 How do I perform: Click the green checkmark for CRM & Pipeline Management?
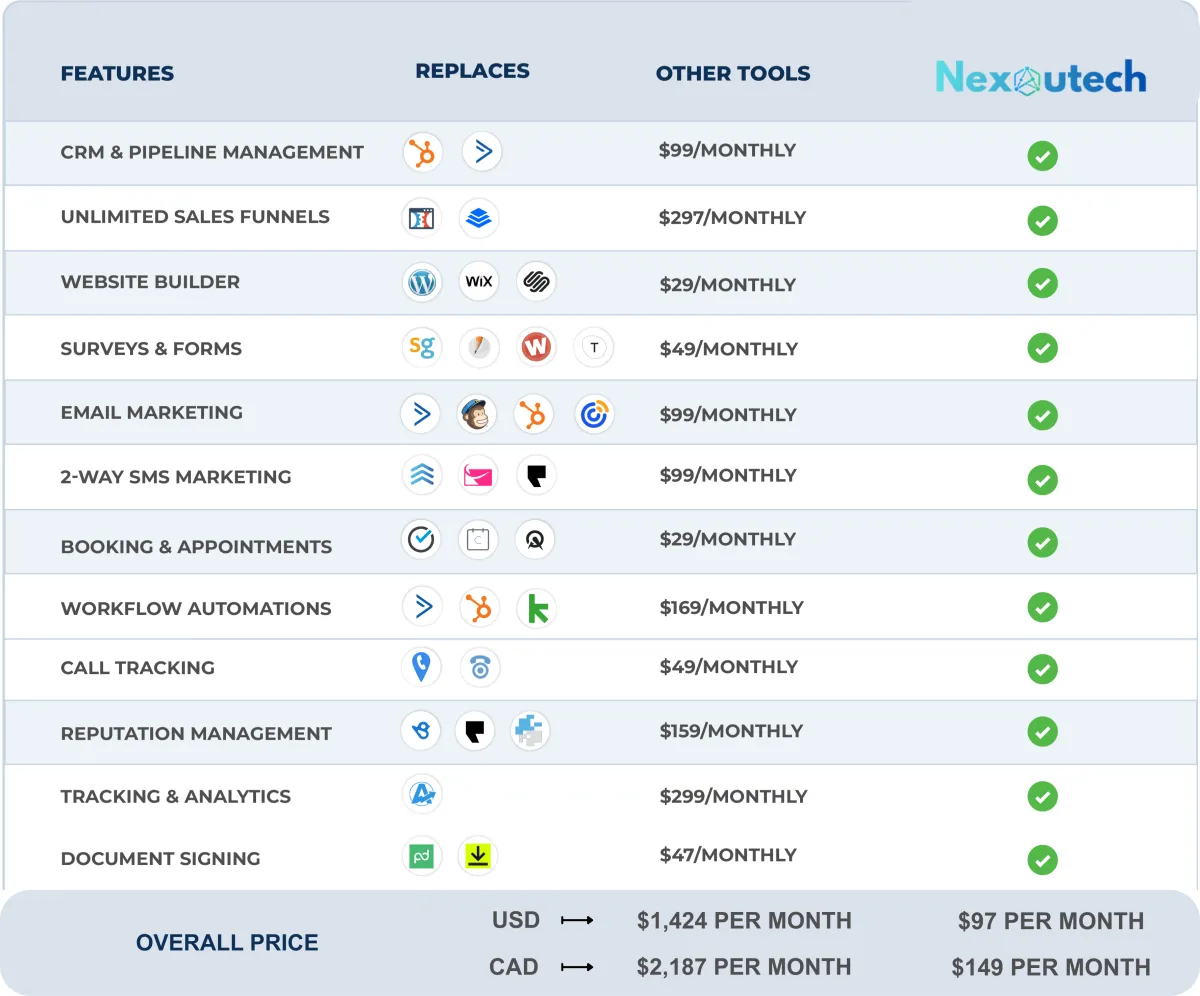[x=1042, y=156]
